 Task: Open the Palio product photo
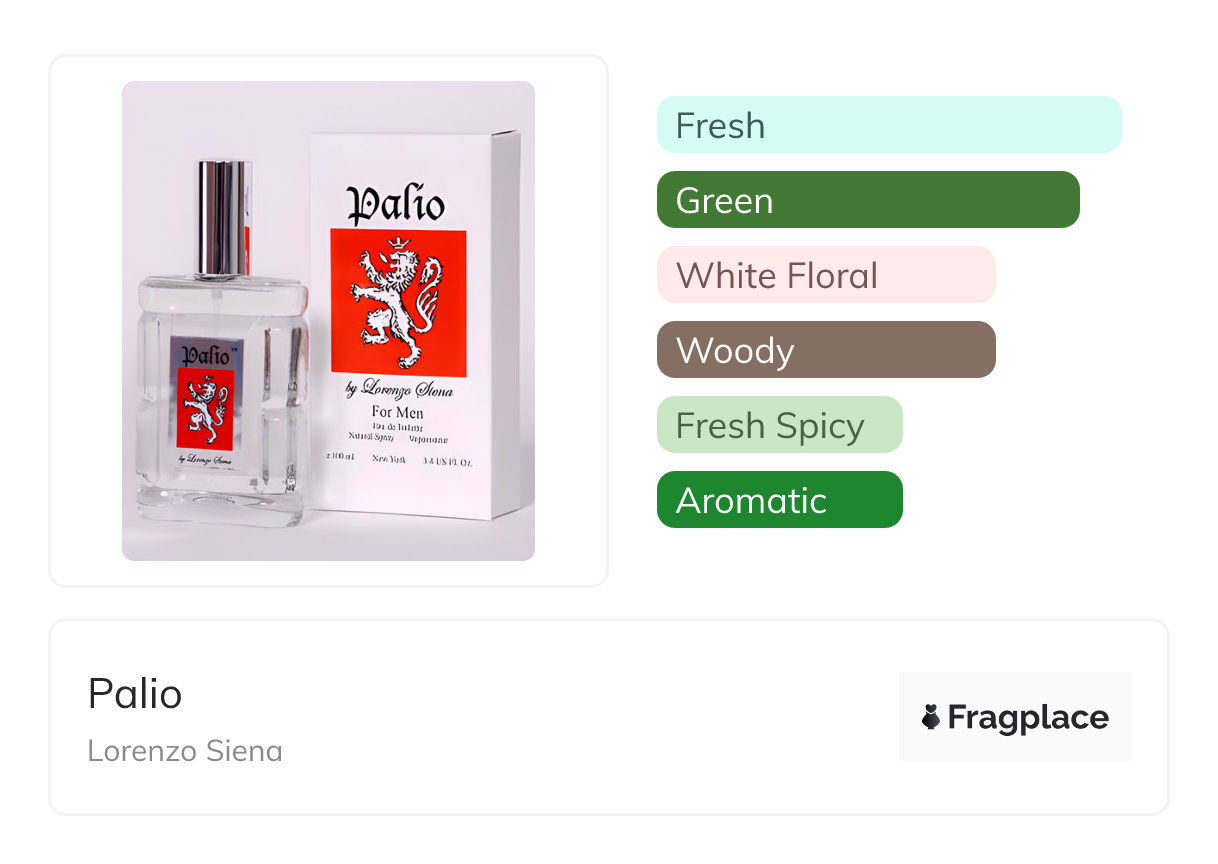(x=328, y=321)
